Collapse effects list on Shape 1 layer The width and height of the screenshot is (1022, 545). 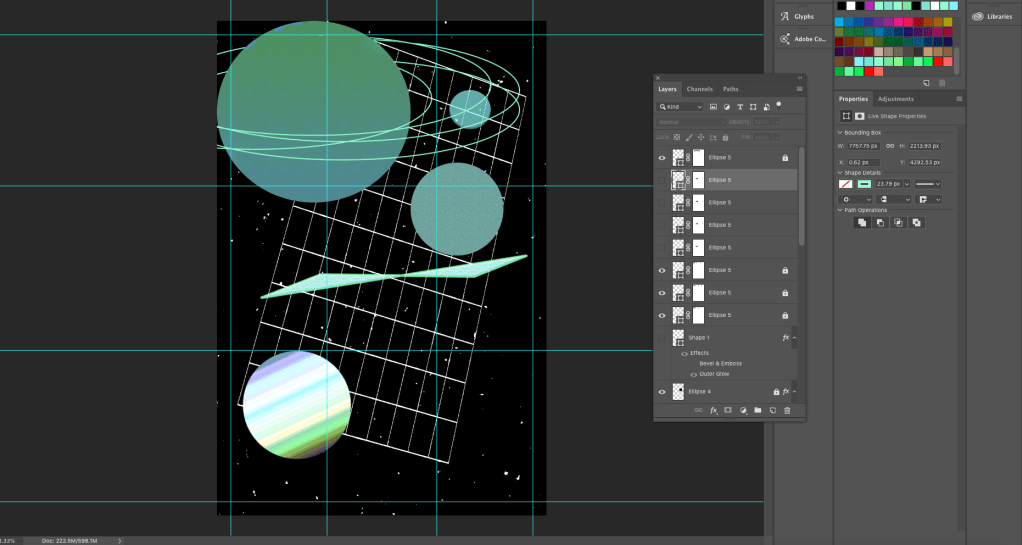(794, 338)
